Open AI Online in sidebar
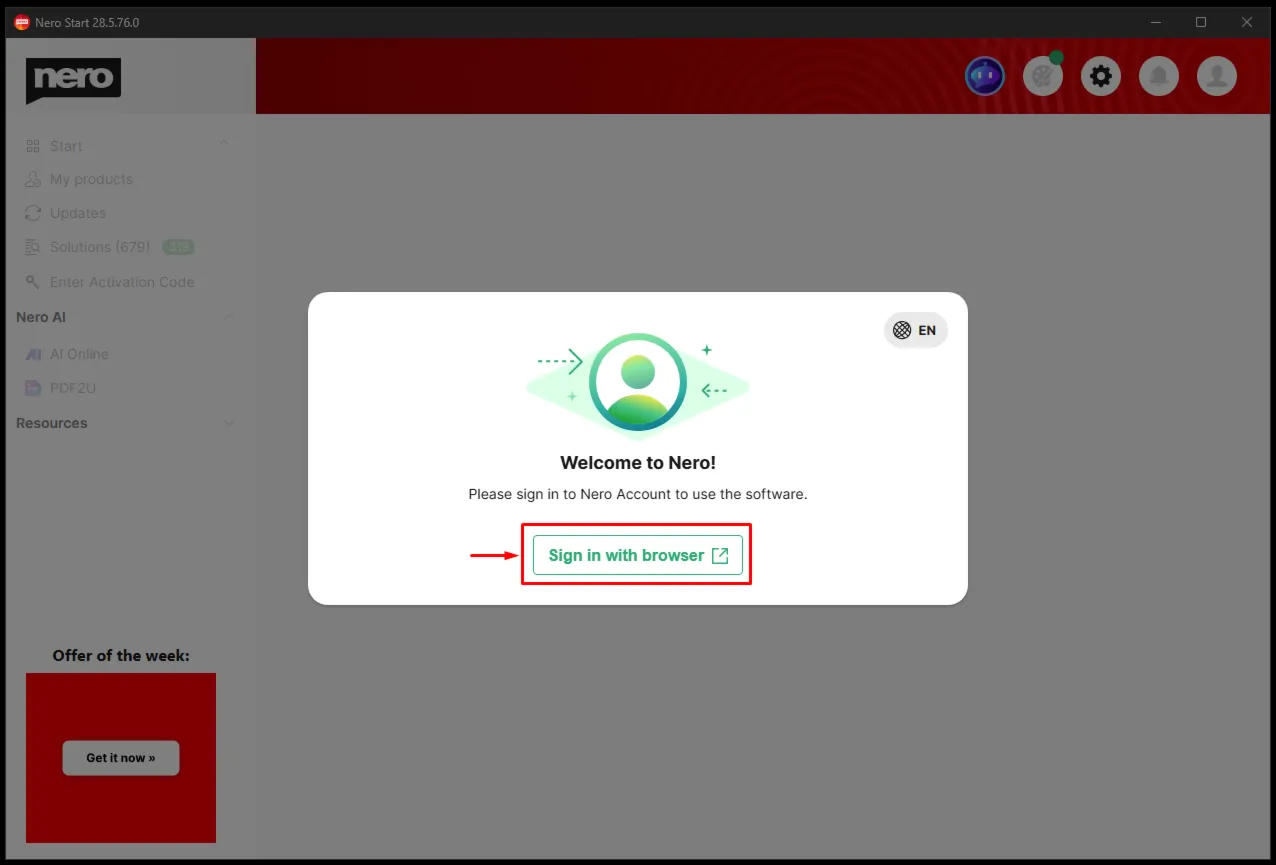The width and height of the screenshot is (1276, 865). click(79, 354)
